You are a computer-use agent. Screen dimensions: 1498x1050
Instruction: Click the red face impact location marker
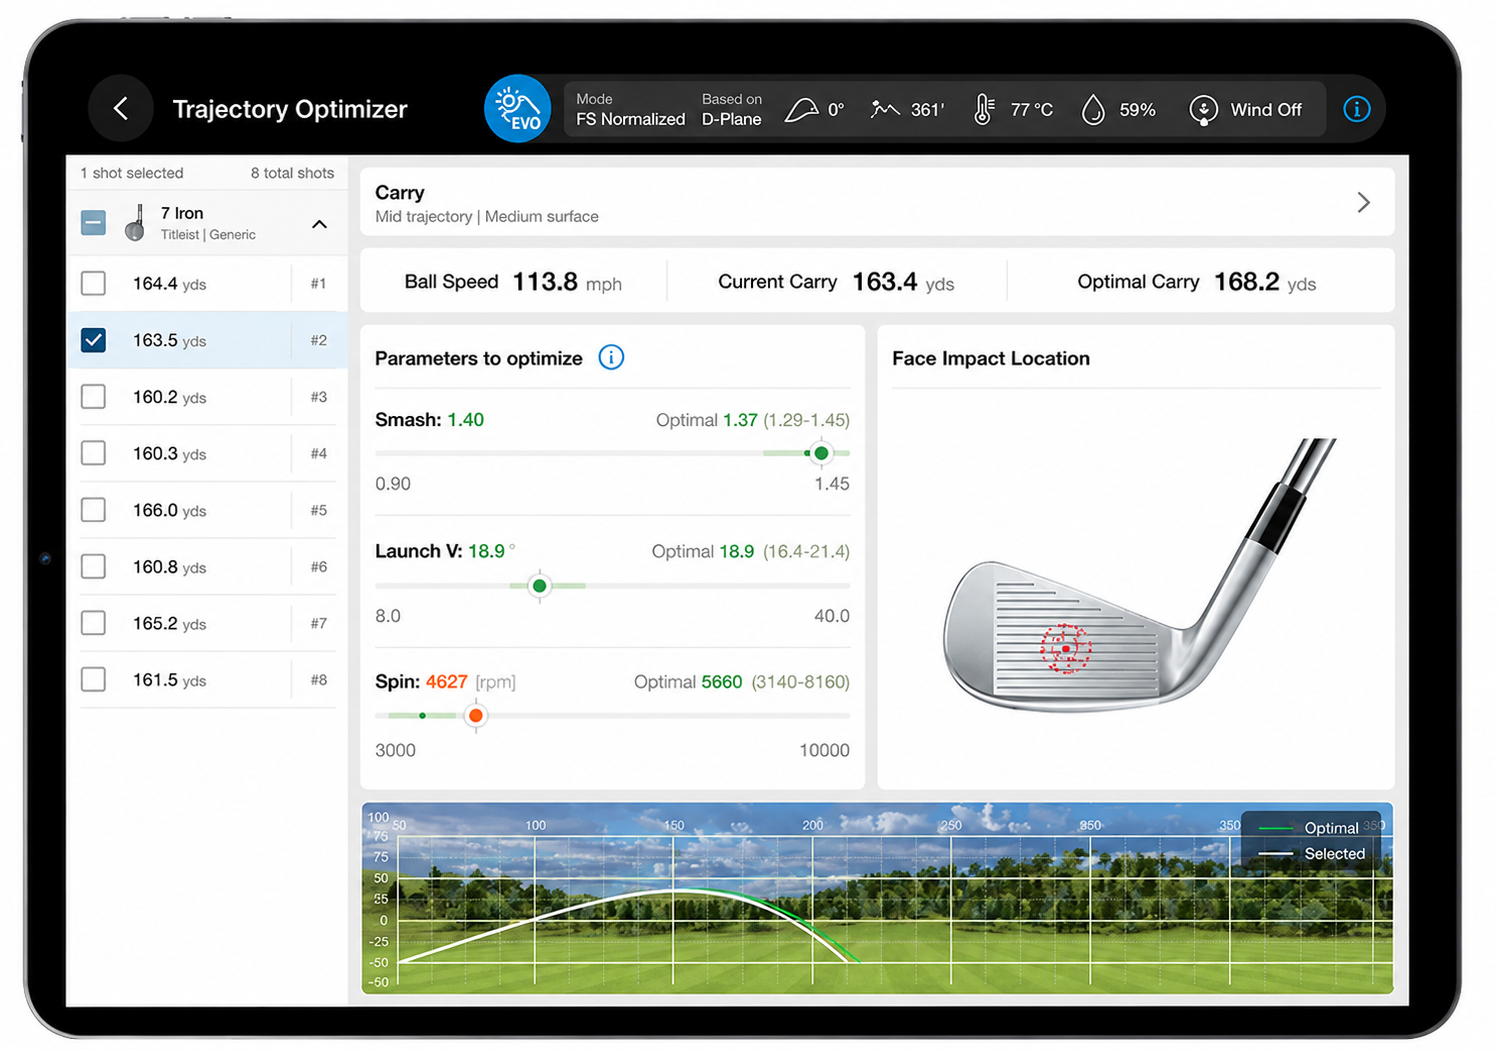click(1065, 648)
